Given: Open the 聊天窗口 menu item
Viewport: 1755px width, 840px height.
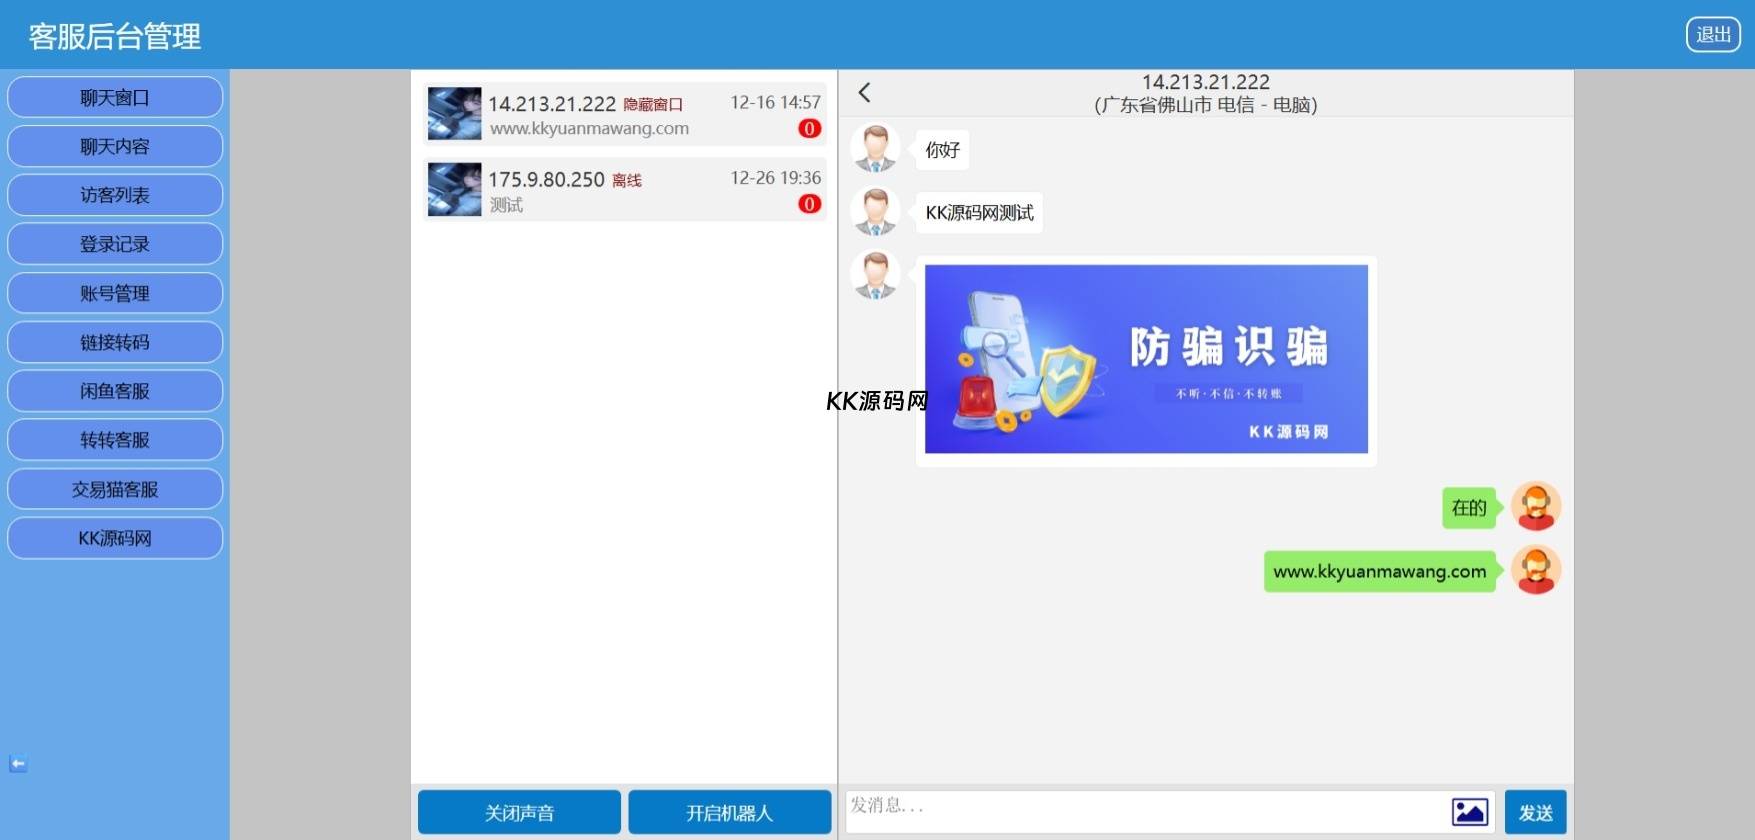Looking at the screenshot, I should pos(115,98).
